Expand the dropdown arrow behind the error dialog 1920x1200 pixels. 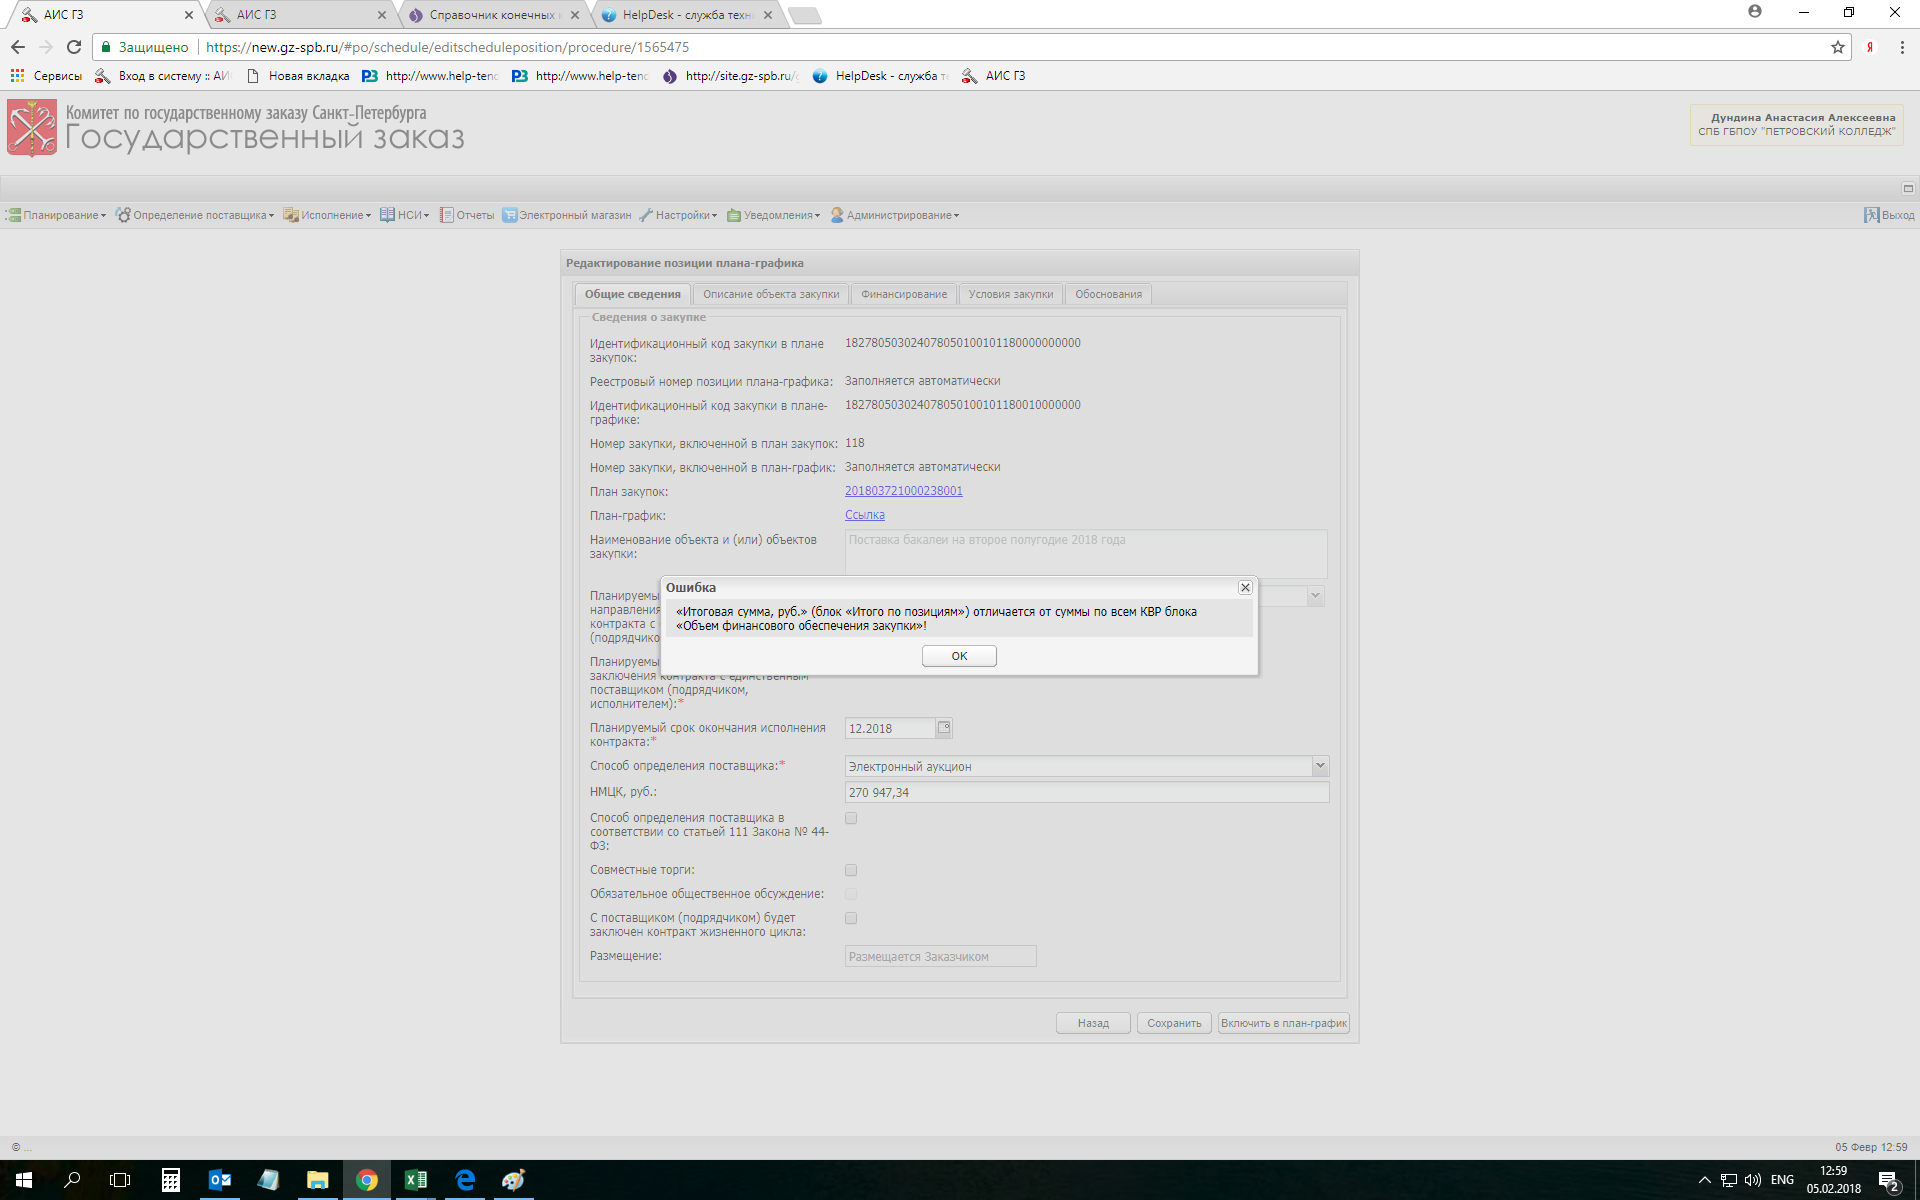1315,596
